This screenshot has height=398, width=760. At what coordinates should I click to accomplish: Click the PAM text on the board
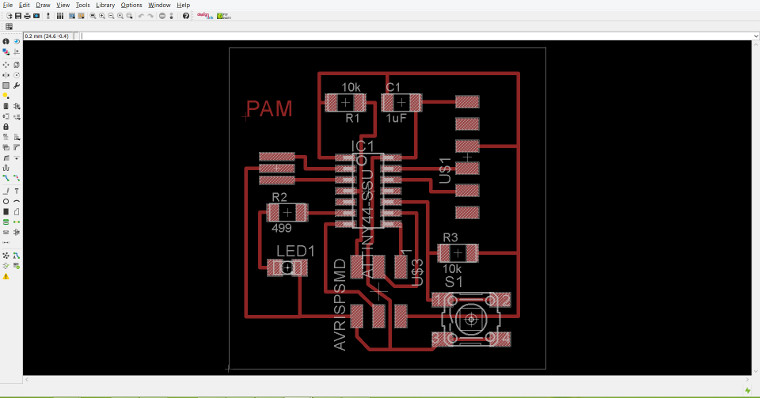coord(269,109)
